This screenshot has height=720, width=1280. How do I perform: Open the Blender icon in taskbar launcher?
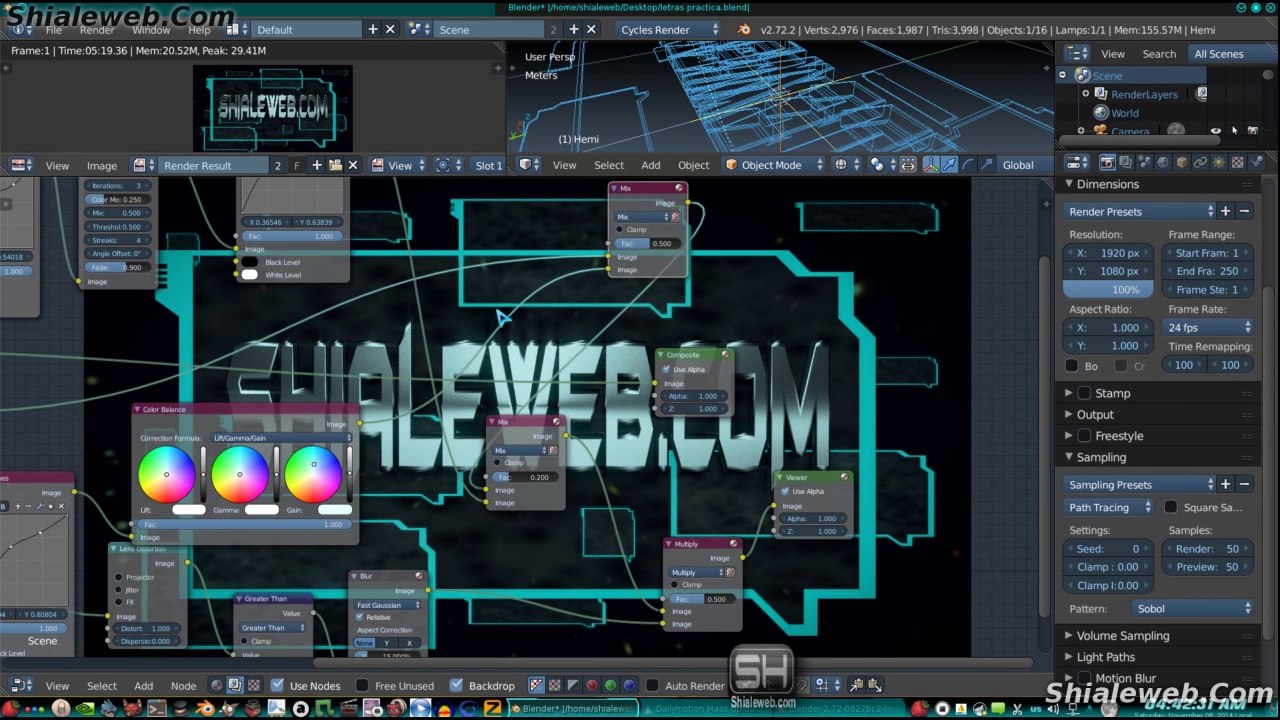pyautogui.click(x=204, y=708)
